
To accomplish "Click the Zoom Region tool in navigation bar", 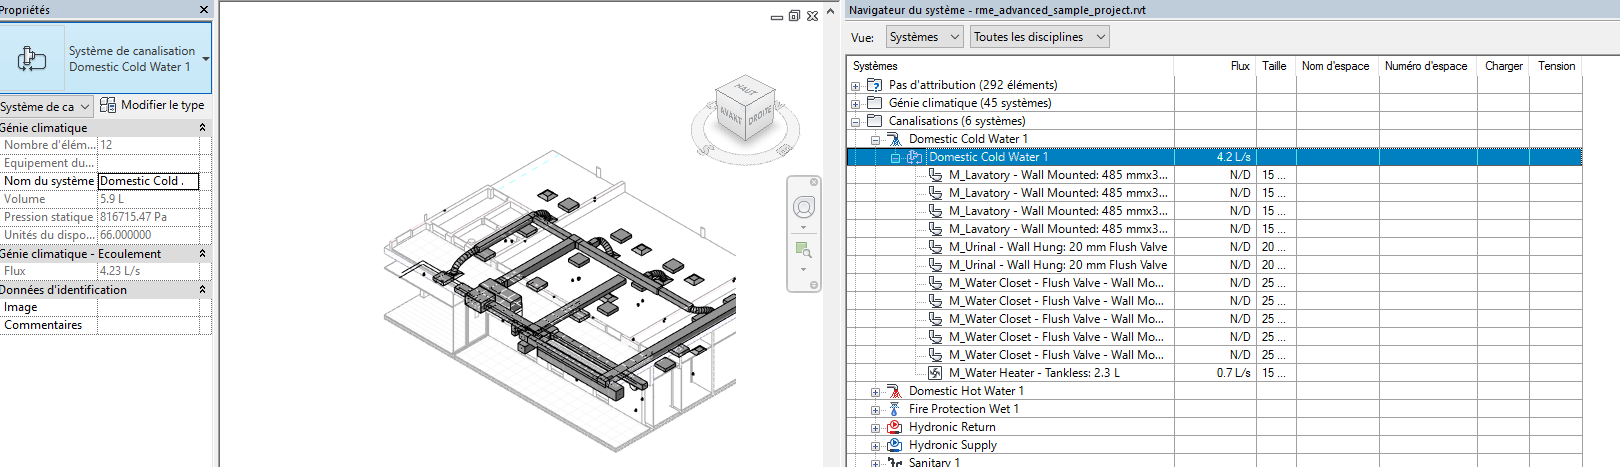I will 802,249.
